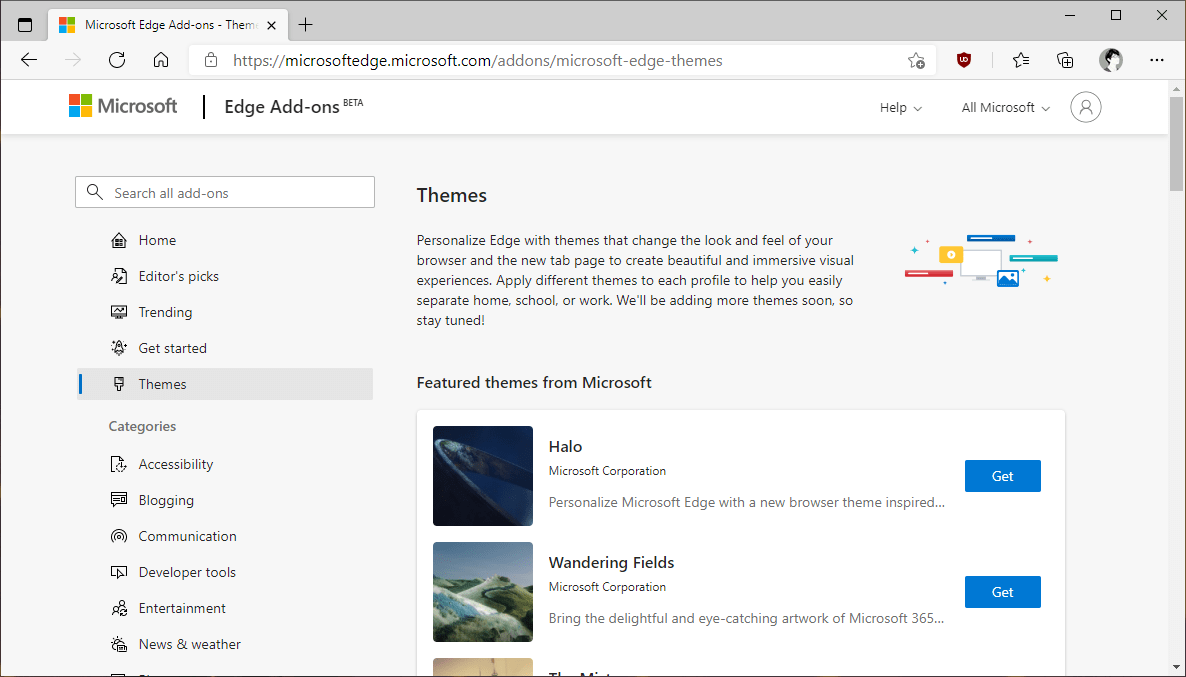Expand the All Microsoft menu
Image resolution: width=1186 pixels, height=677 pixels.
(1004, 107)
